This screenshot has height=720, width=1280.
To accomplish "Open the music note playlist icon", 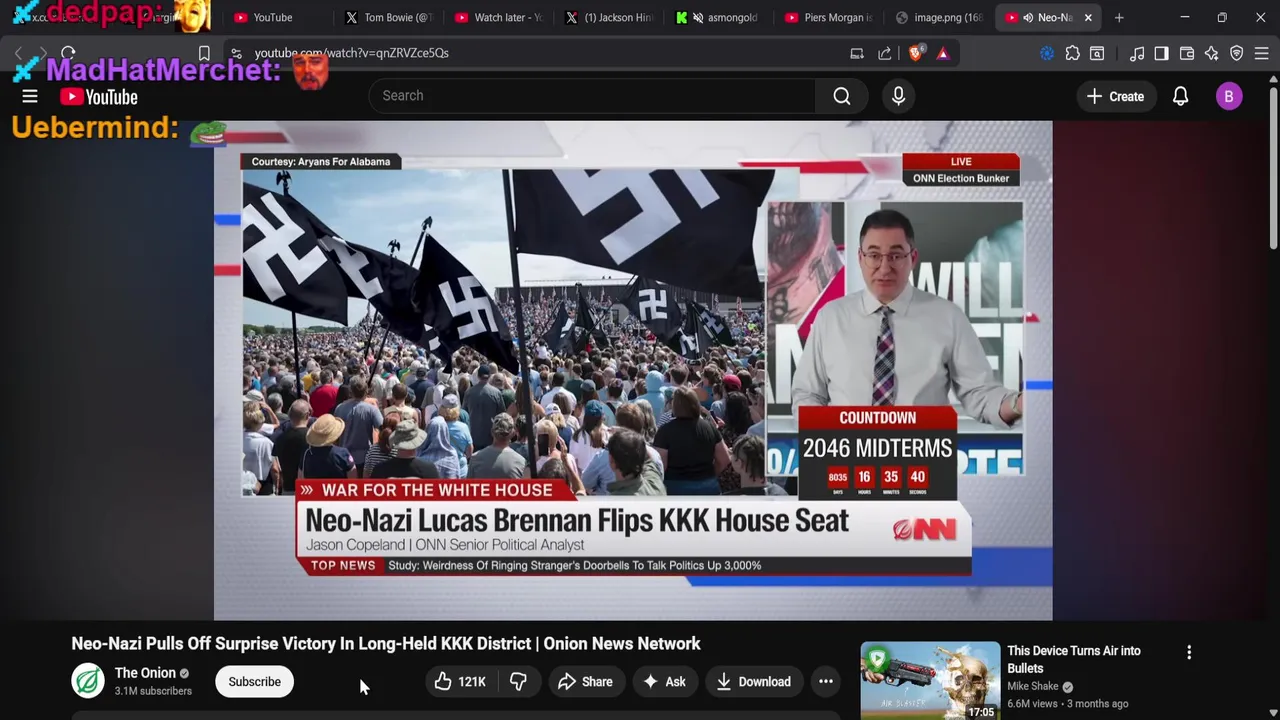I will click(1137, 53).
